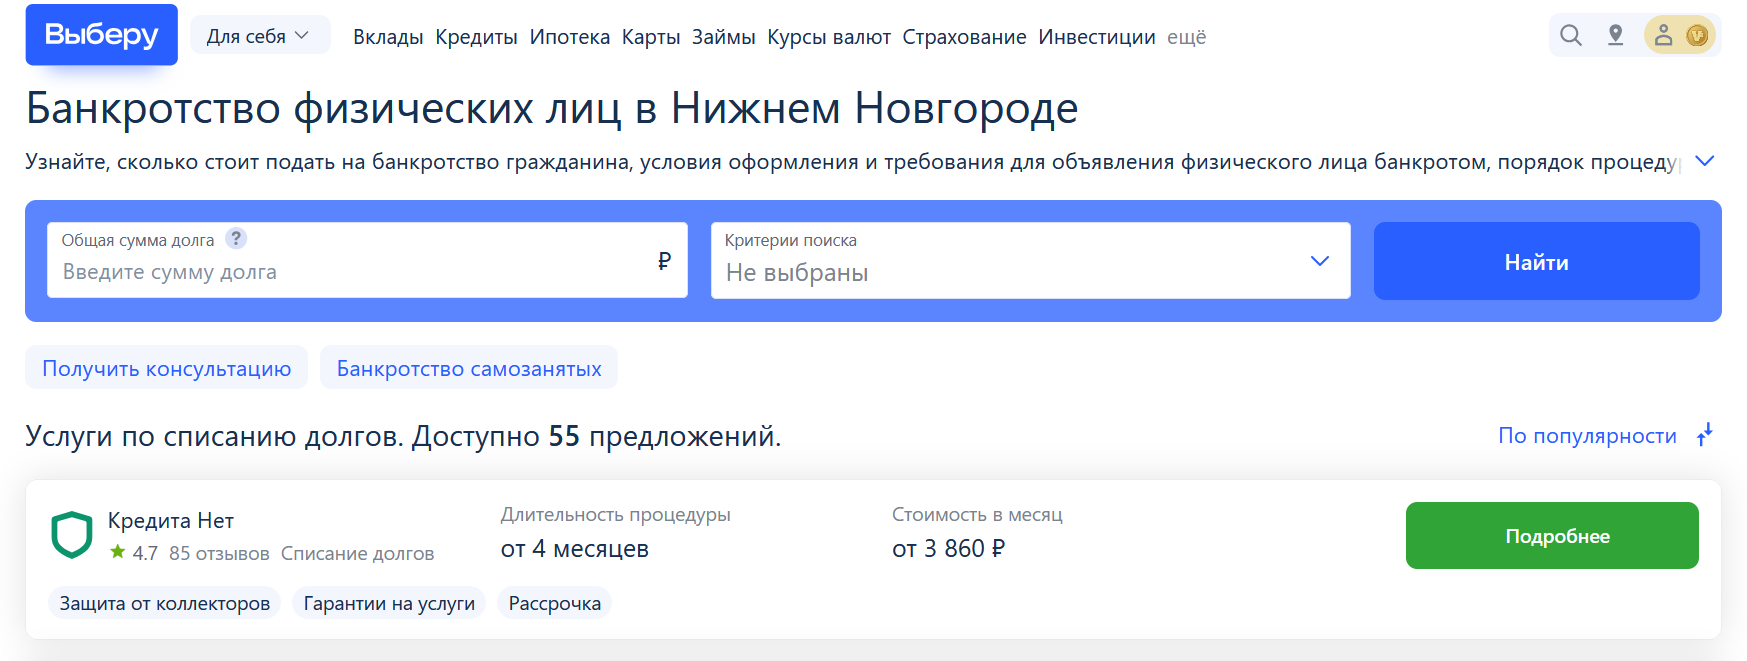Open the Для себя dropdown

(260, 36)
